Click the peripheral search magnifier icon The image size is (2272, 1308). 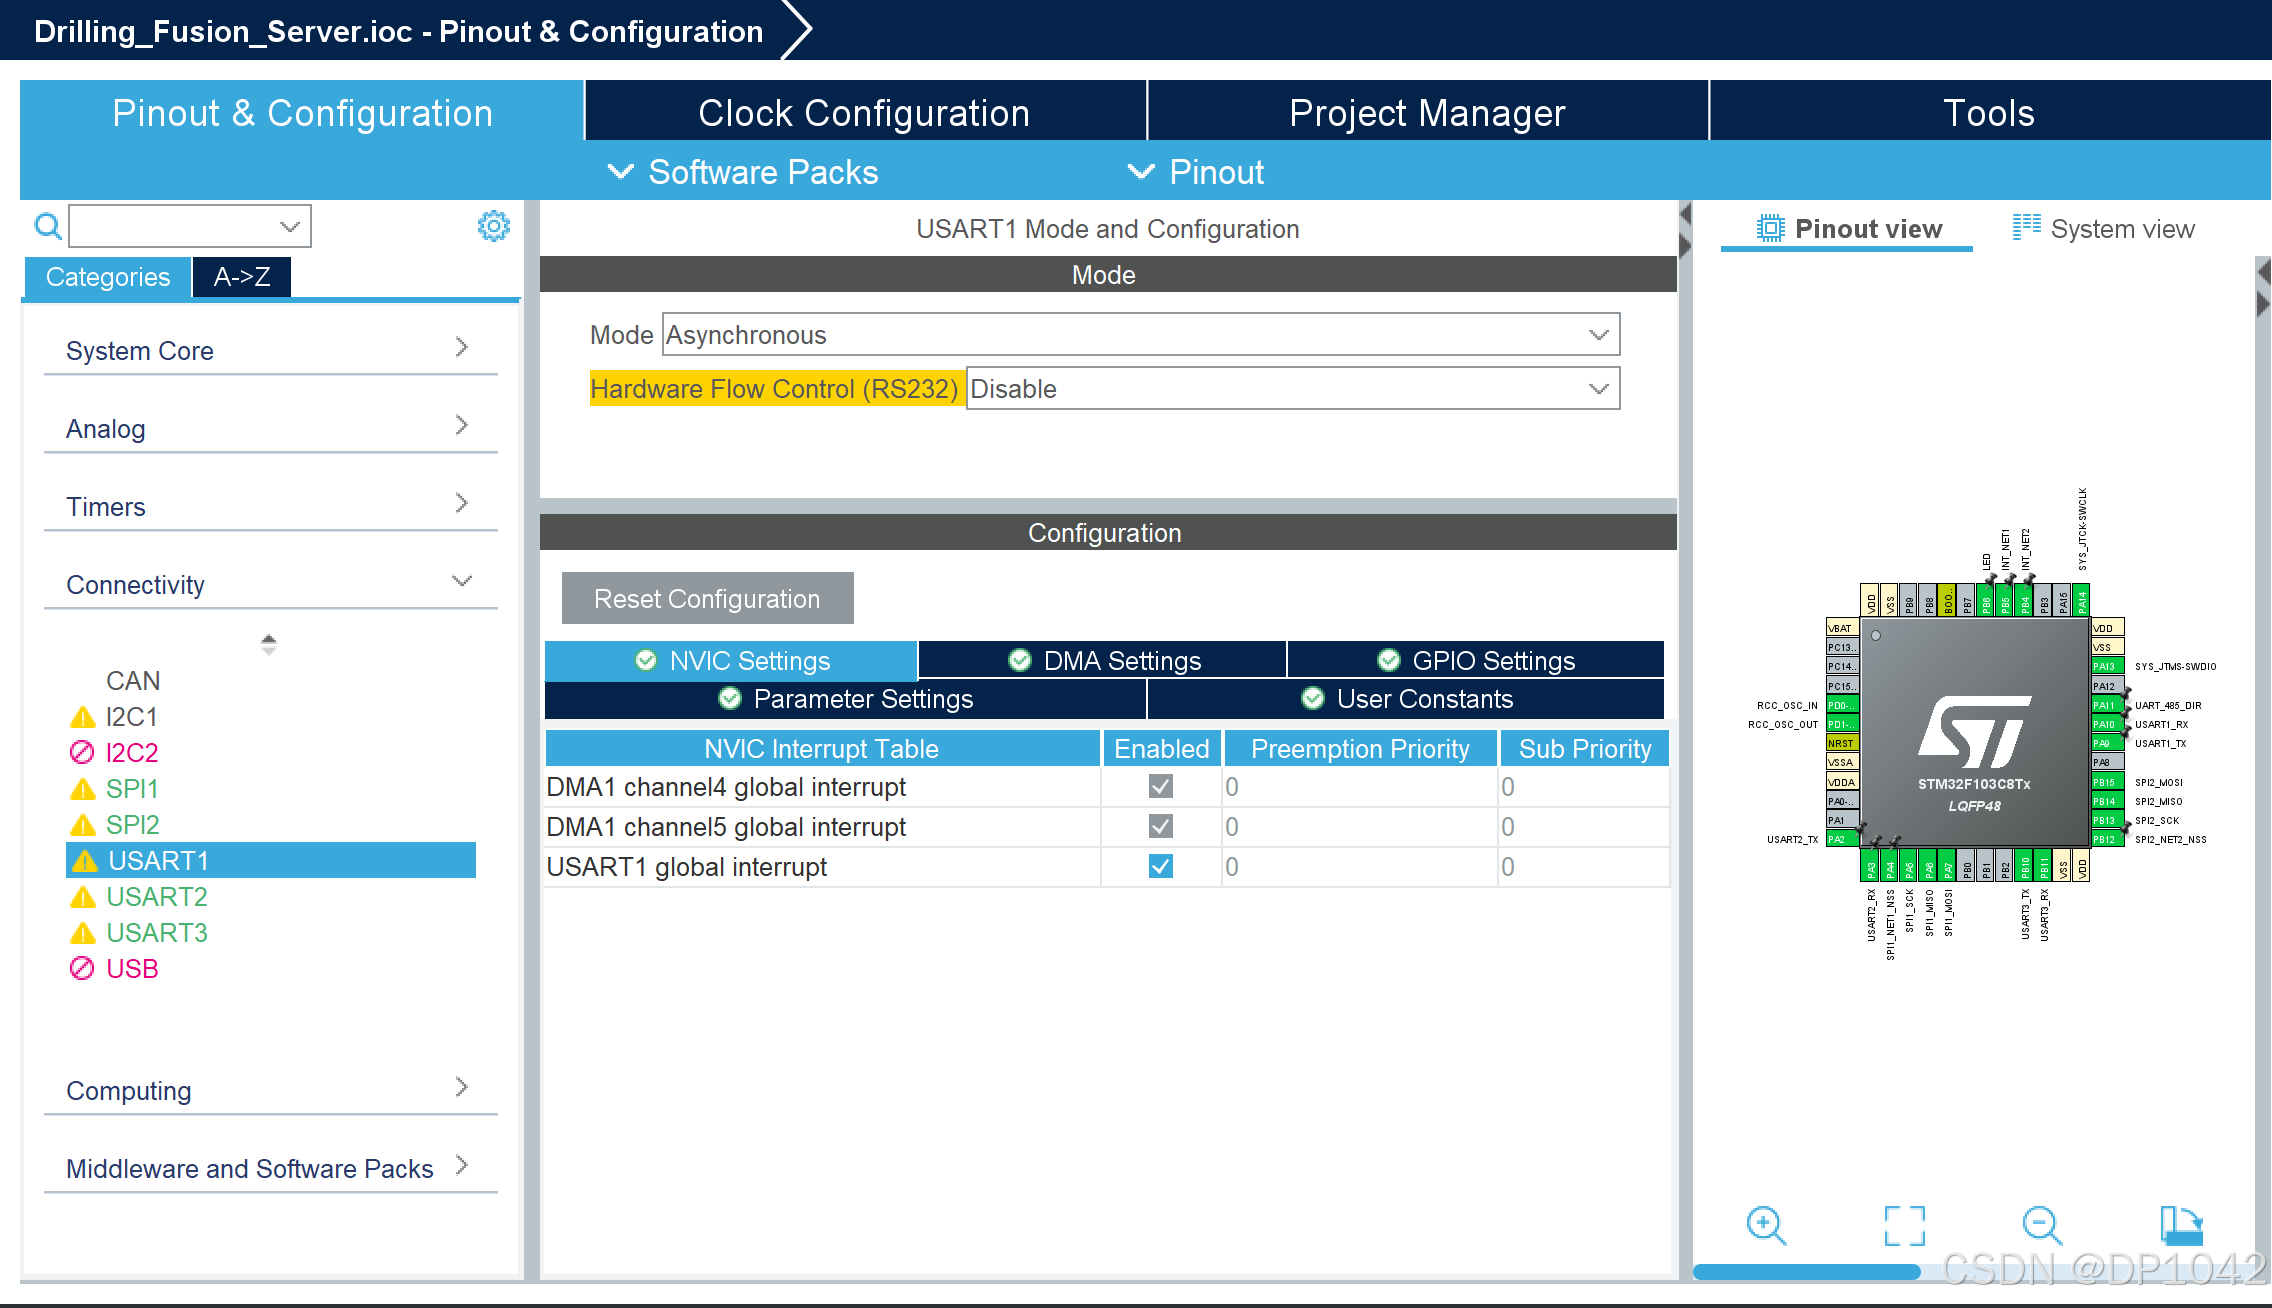click(47, 226)
